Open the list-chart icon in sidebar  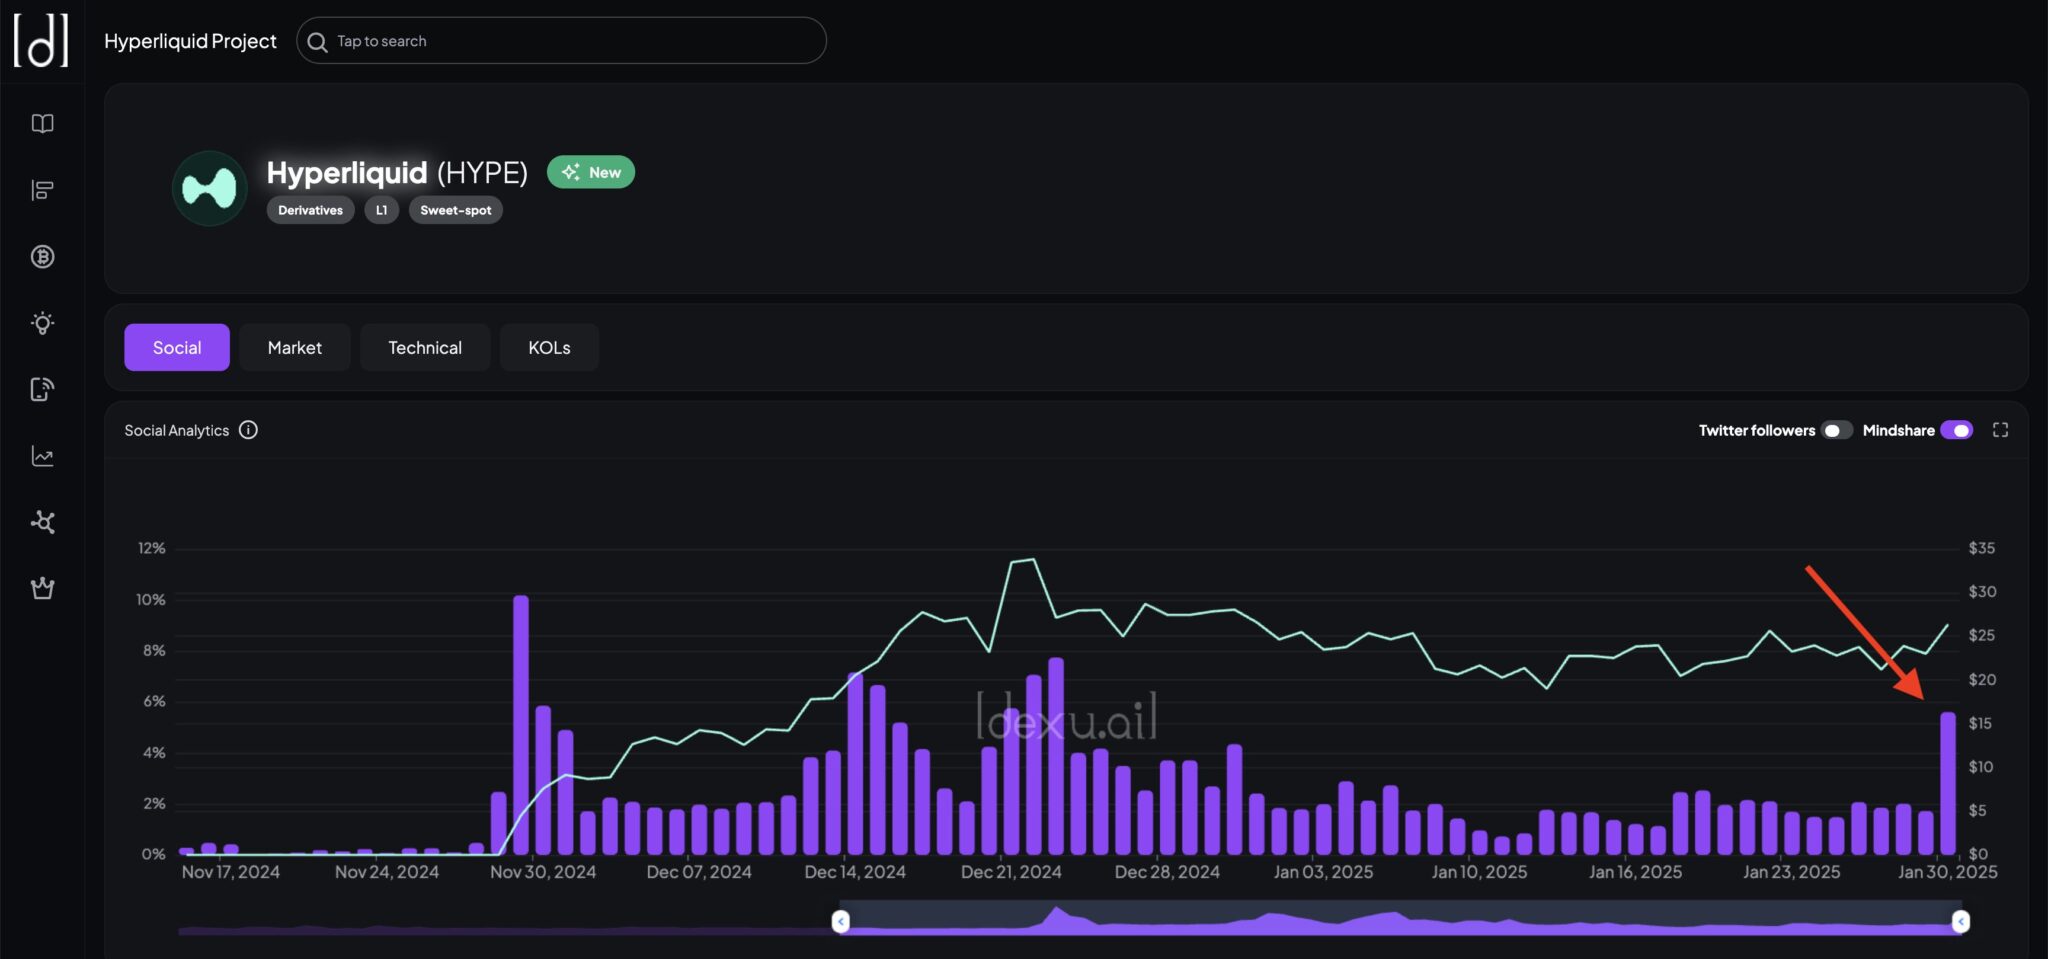(42, 190)
